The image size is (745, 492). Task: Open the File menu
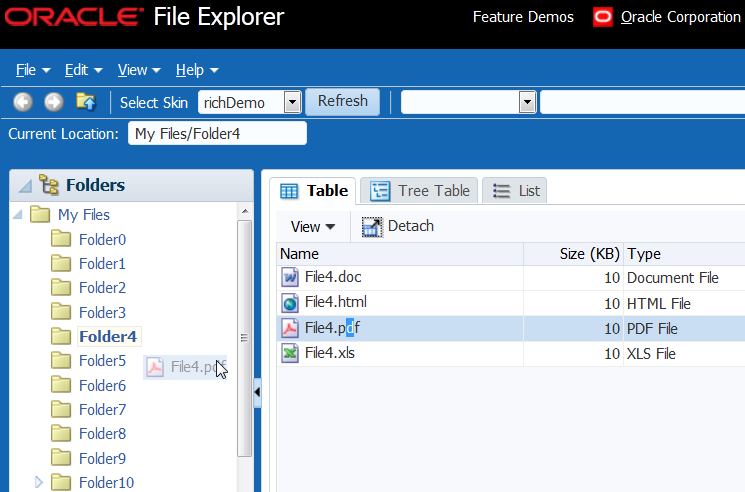coord(33,70)
